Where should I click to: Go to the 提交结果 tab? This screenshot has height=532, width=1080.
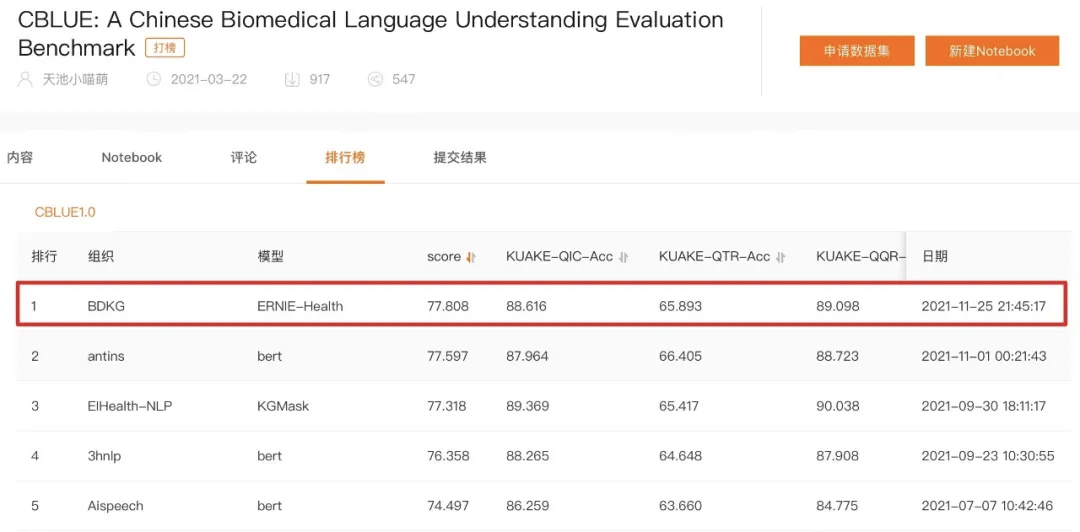pos(460,158)
